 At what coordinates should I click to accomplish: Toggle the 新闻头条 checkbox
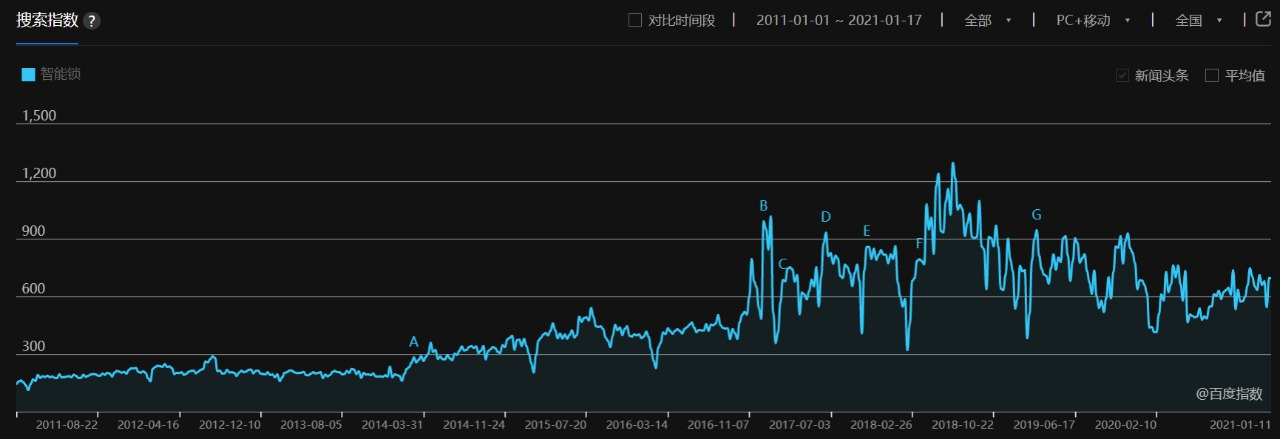click(x=1123, y=75)
